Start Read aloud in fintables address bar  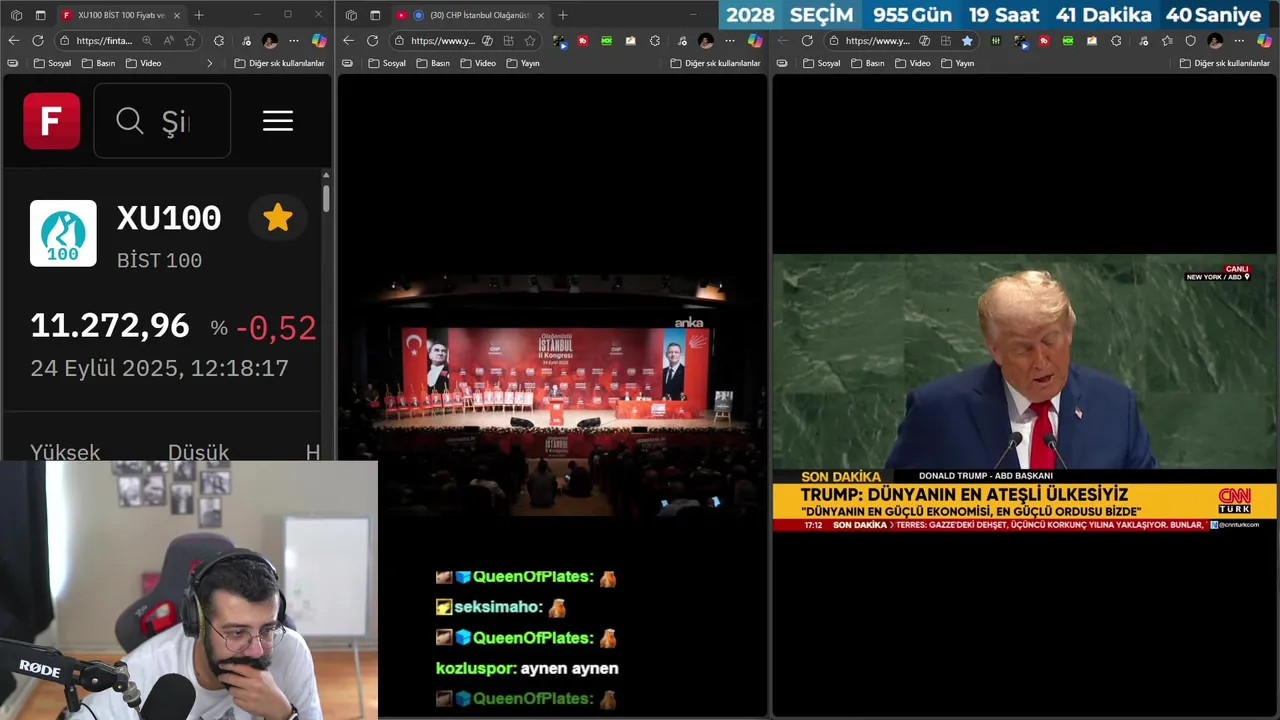pyautogui.click(x=168, y=40)
